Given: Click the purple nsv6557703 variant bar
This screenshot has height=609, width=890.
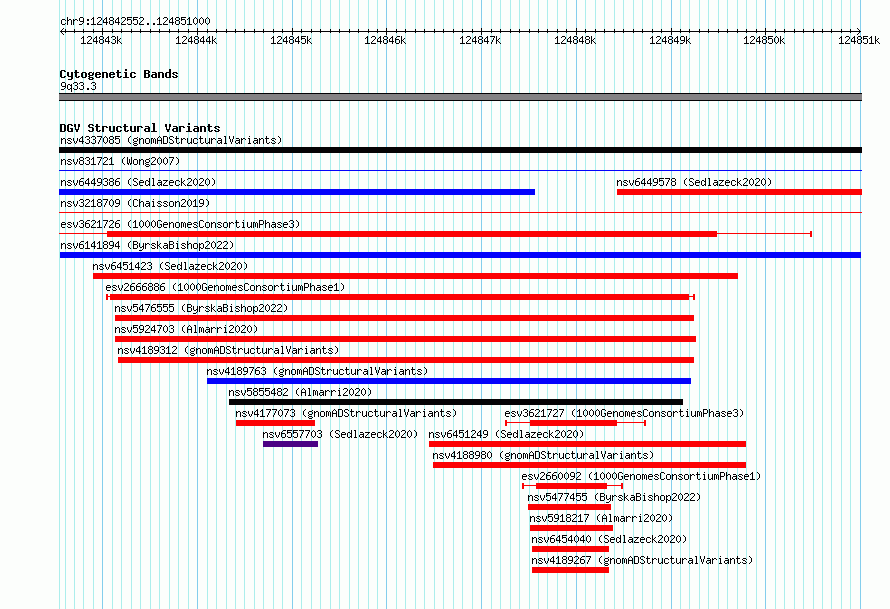Looking at the screenshot, I should [x=291, y=444].
